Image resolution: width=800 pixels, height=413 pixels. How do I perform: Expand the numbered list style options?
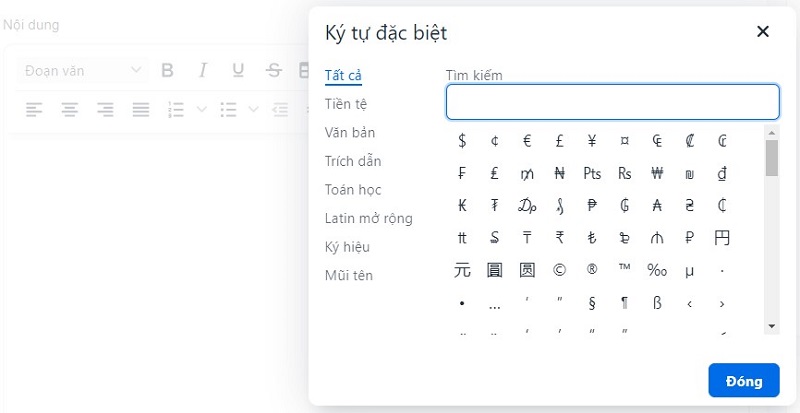202,108
